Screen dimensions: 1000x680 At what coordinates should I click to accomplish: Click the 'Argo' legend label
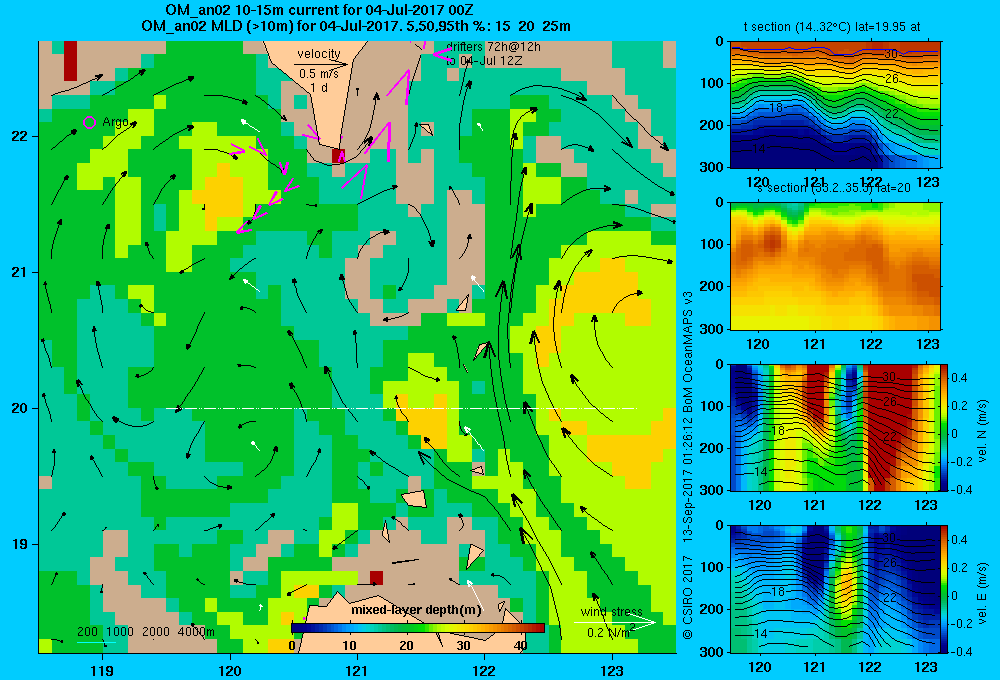click(x=115, y=122)
